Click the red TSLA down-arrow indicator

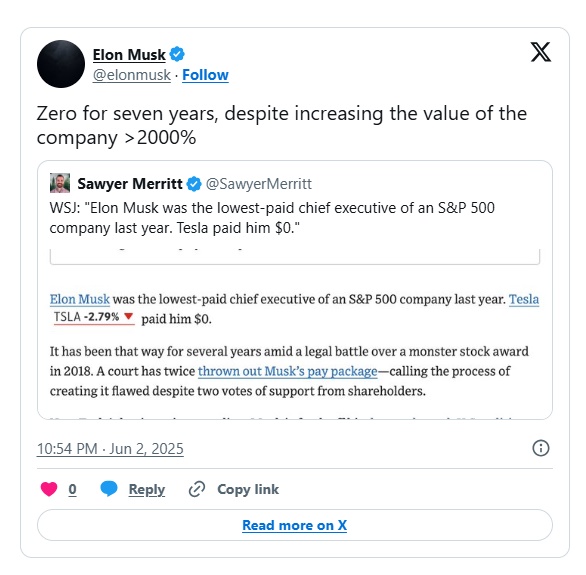click(129, 316)
